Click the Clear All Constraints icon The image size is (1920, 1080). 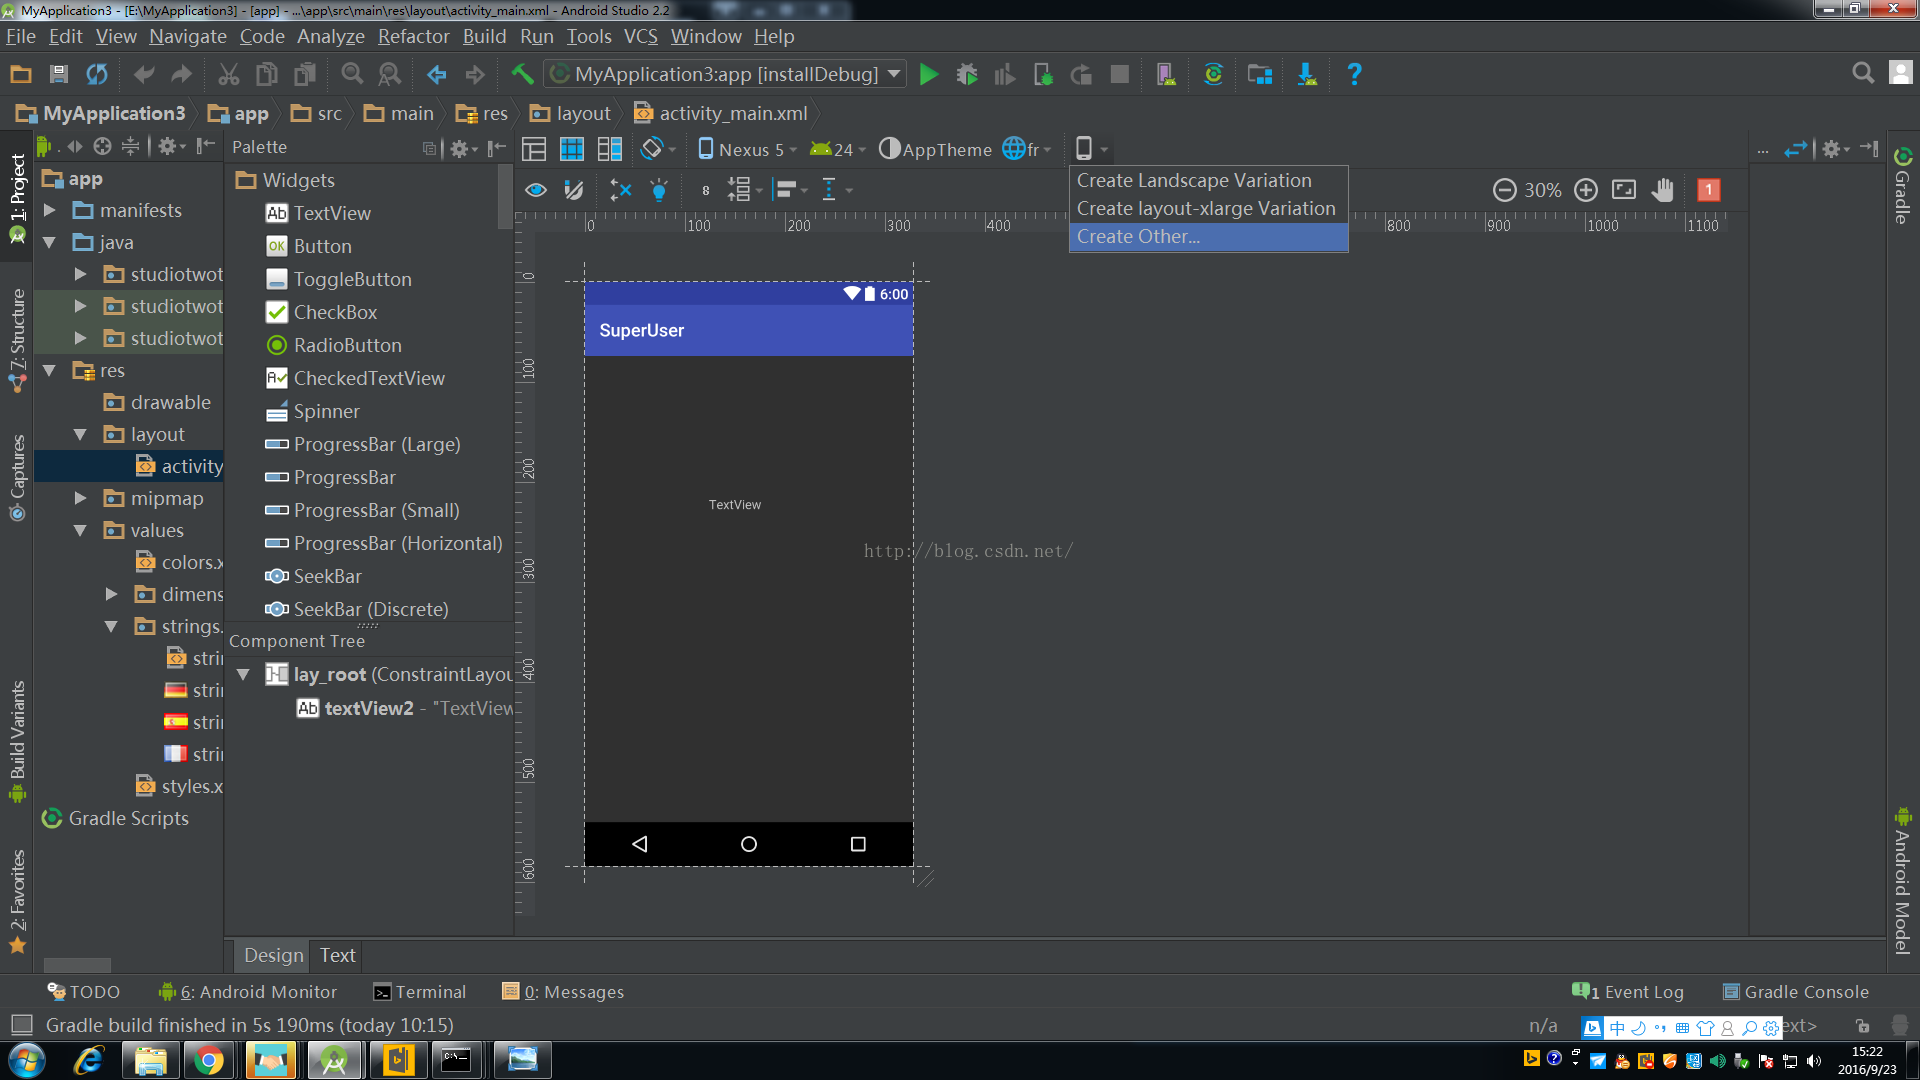point(621,190)
